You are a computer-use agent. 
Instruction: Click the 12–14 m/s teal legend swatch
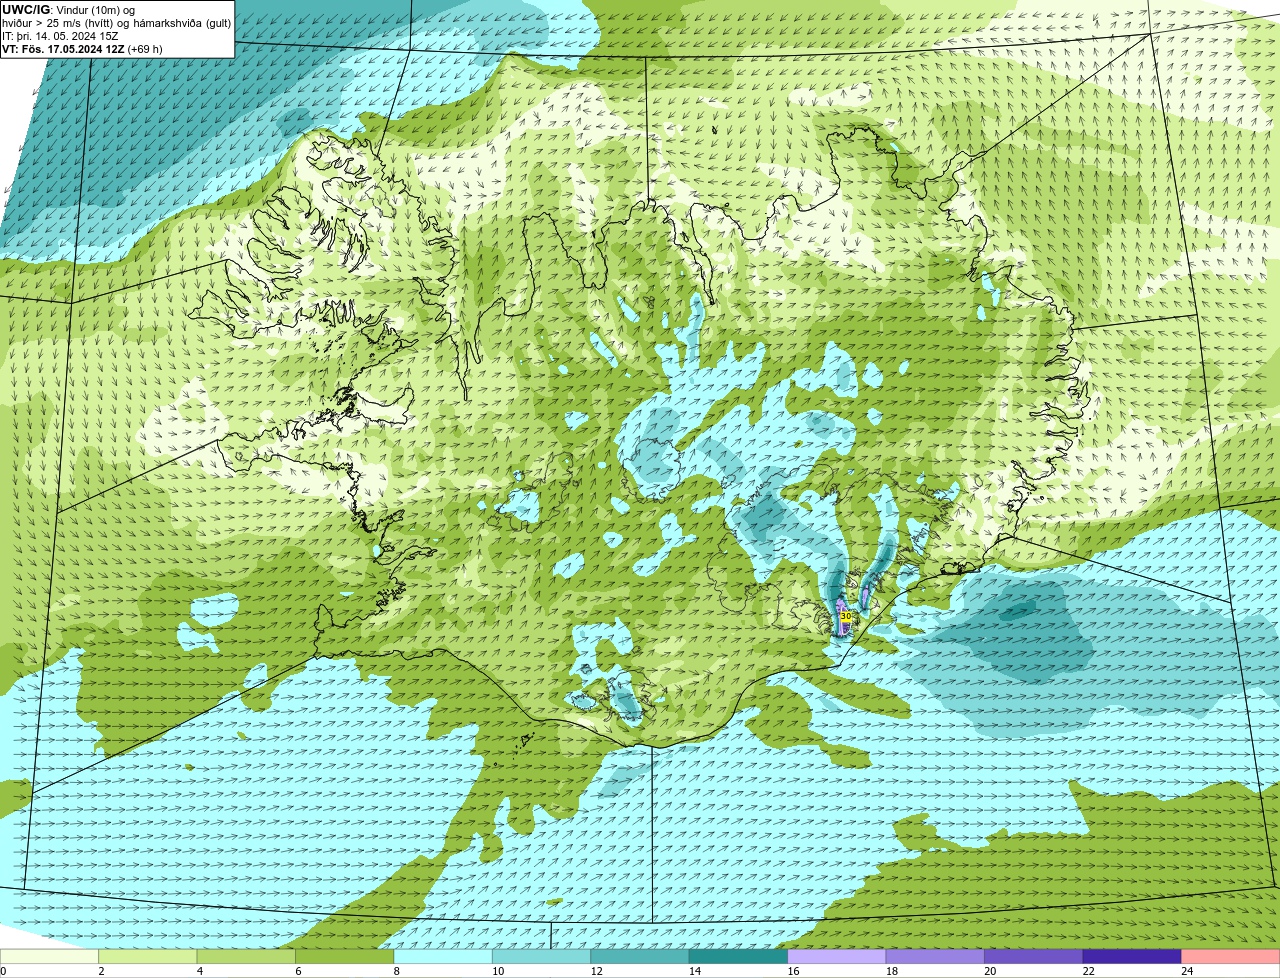coord(640,957)
